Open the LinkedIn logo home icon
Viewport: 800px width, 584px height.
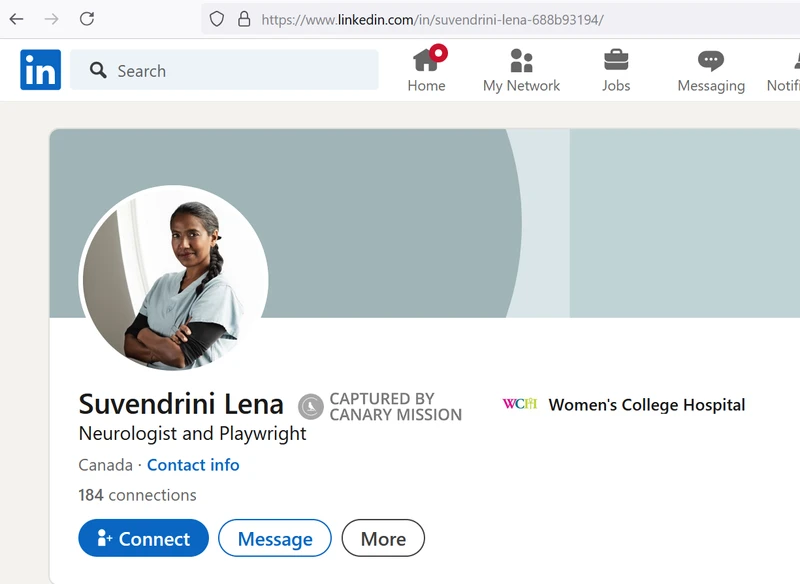click(x=40, y=70)
